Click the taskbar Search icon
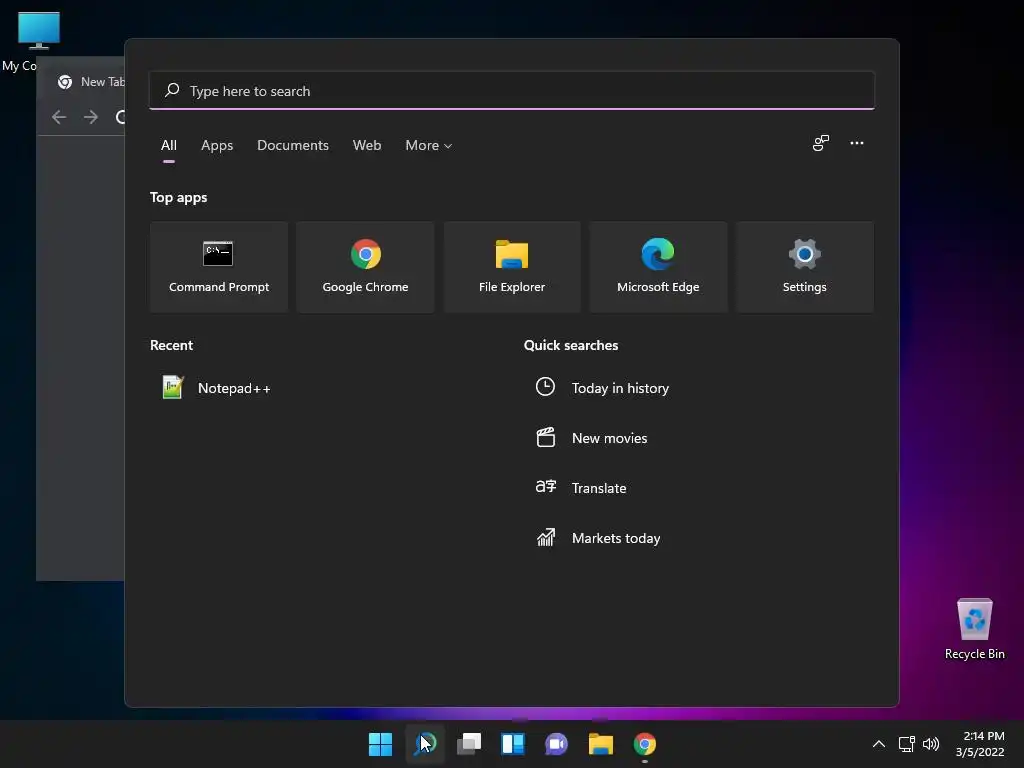The image size is (1024, 768). (424, 744)
